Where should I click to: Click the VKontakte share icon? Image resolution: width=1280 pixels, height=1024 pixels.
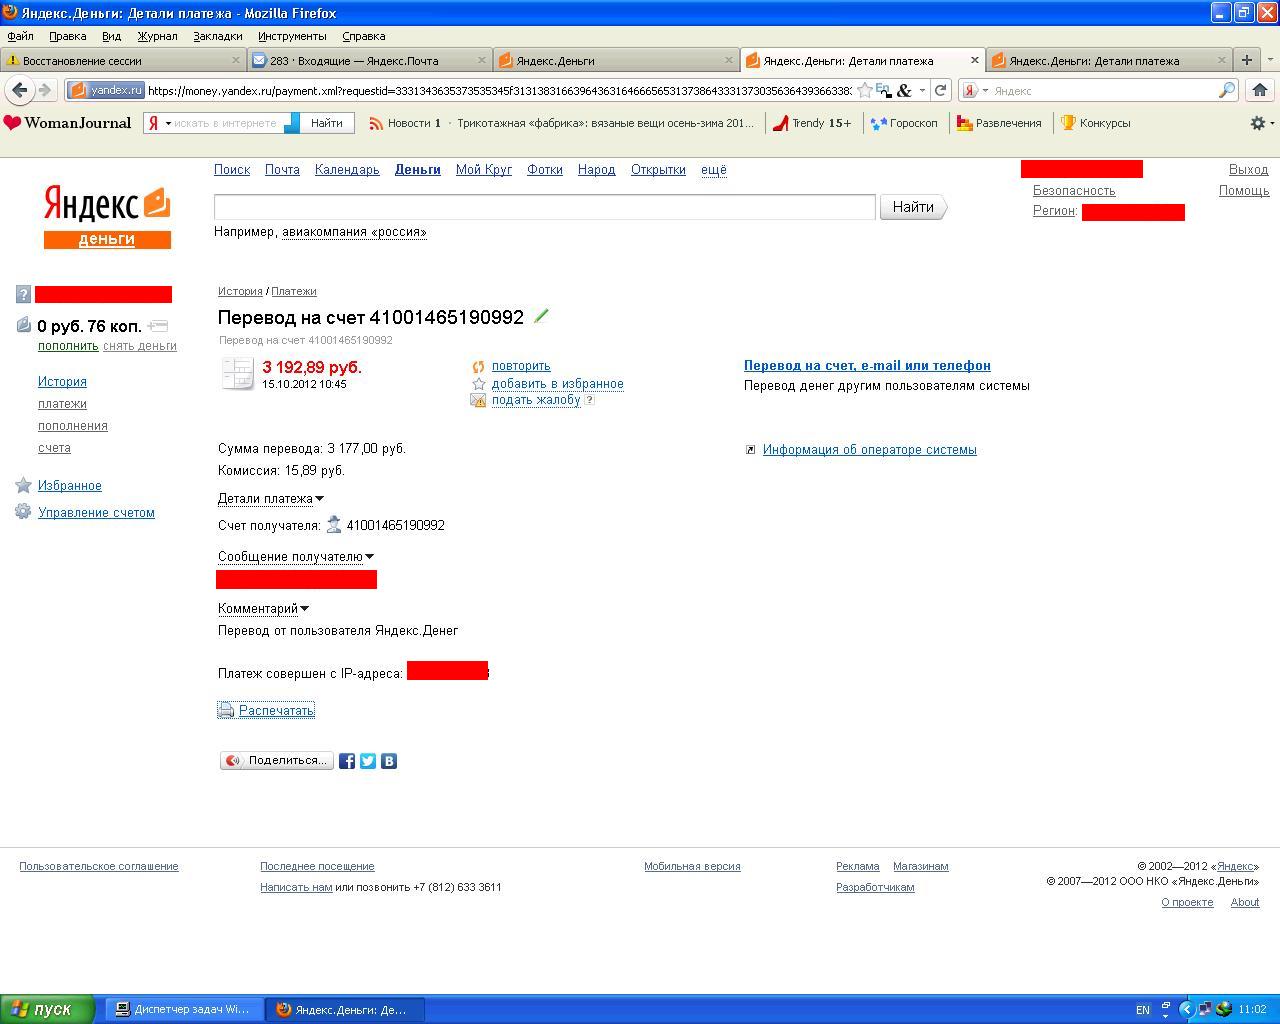point(389,761)
